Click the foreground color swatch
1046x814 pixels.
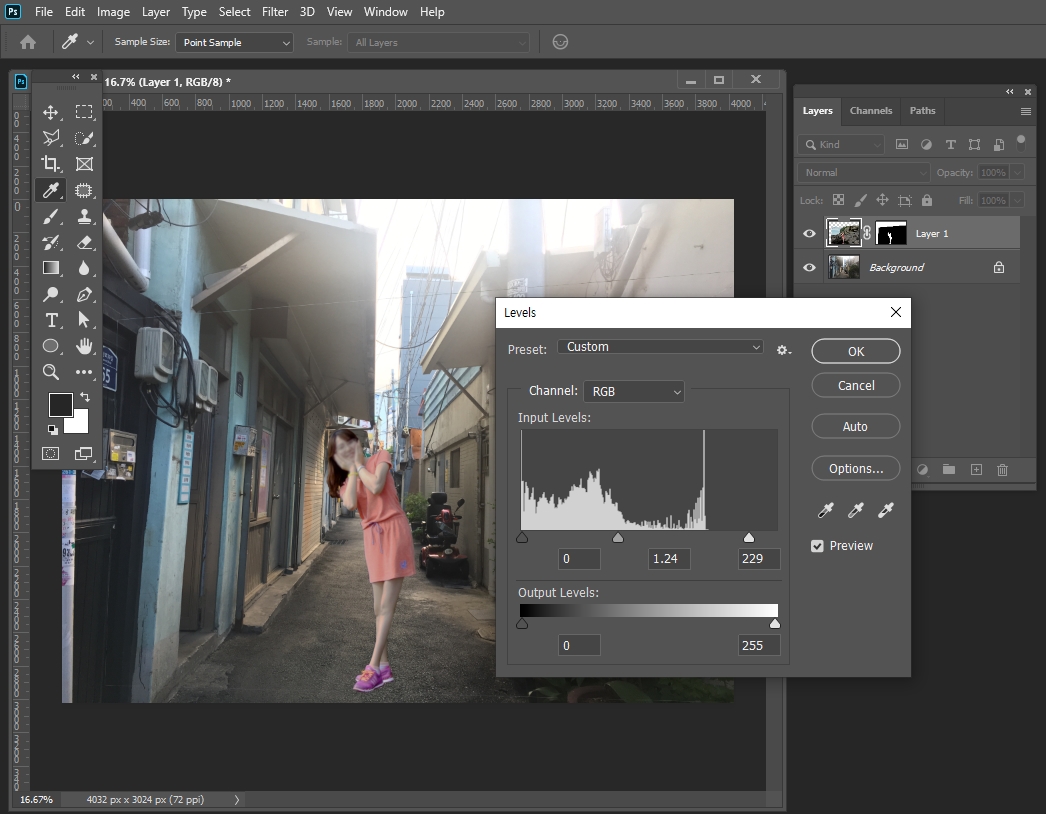pos(60,405)
